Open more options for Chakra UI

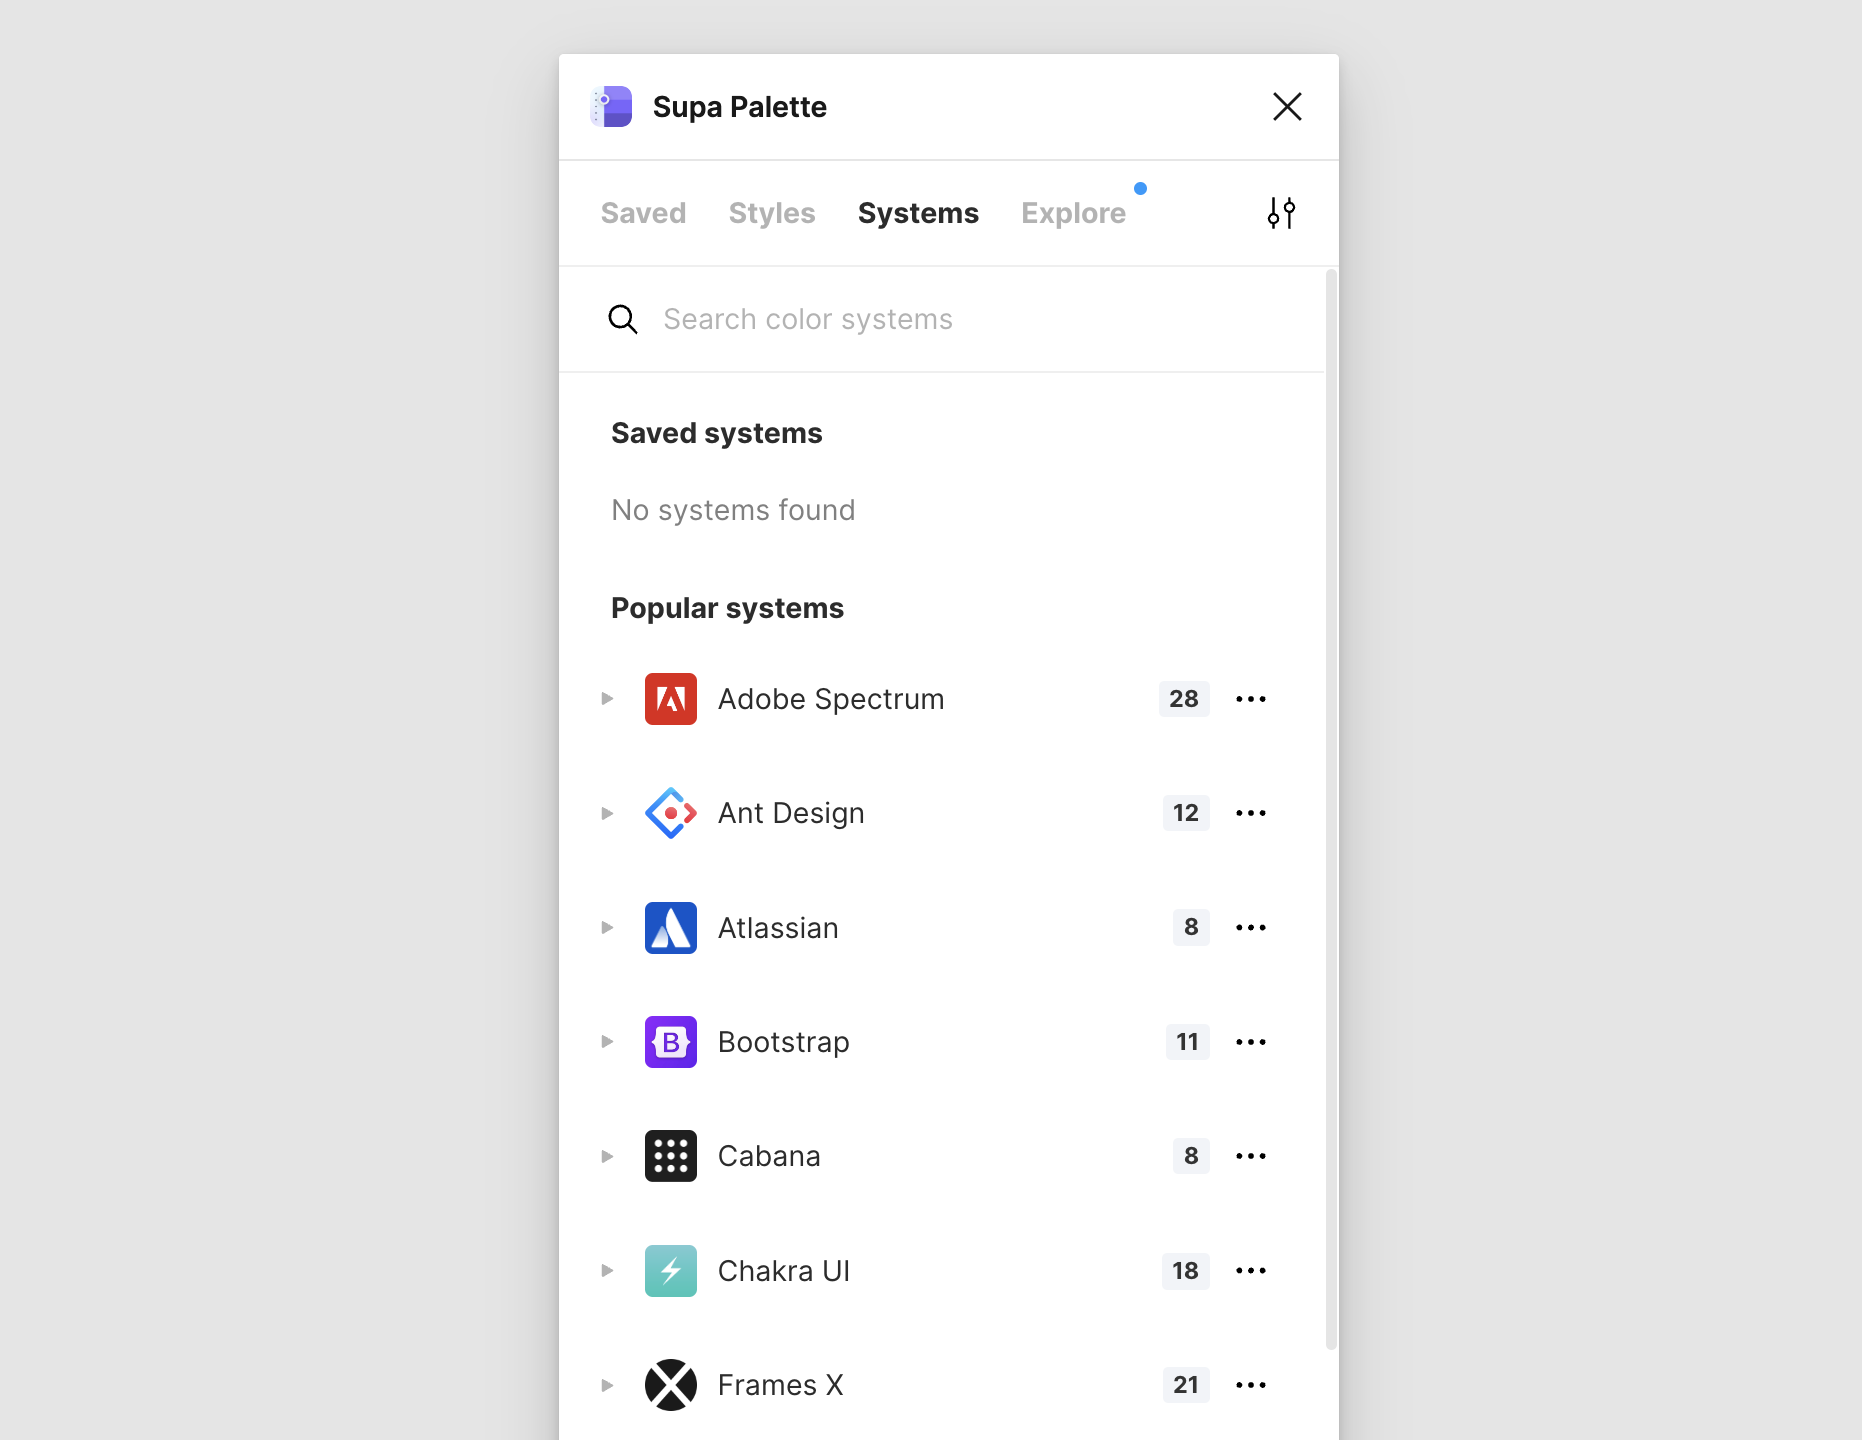point(1251,1271)
